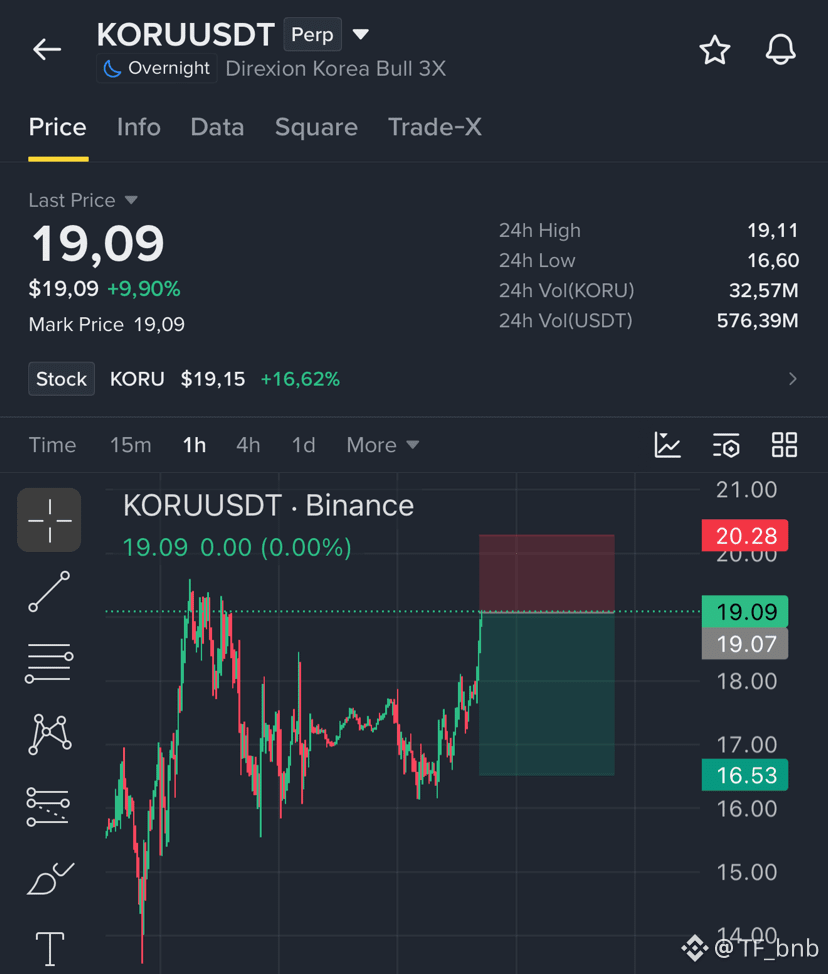The height and width of the screenshot is (974, 828).
Task: Select the 4h timeframe
Action: click(248, 445)
